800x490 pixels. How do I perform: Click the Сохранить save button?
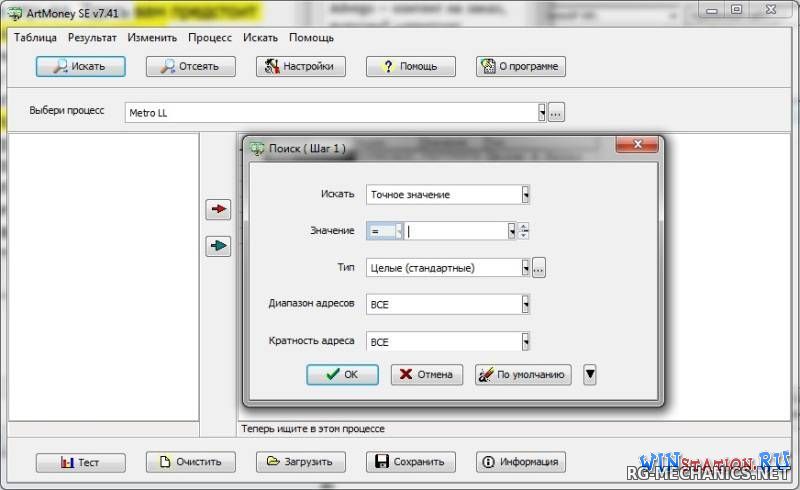click(410, 462)
